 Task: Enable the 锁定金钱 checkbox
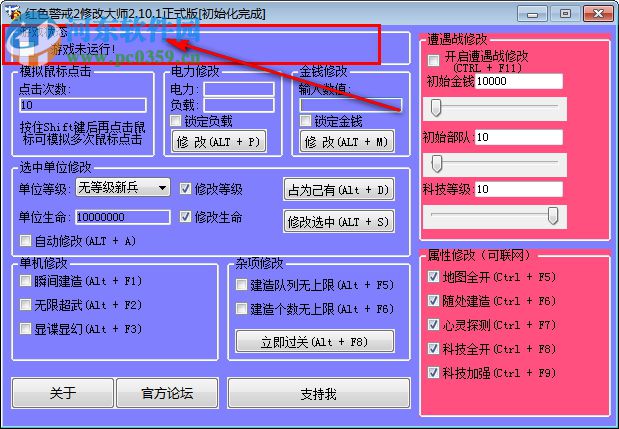[x=305, y=120]
